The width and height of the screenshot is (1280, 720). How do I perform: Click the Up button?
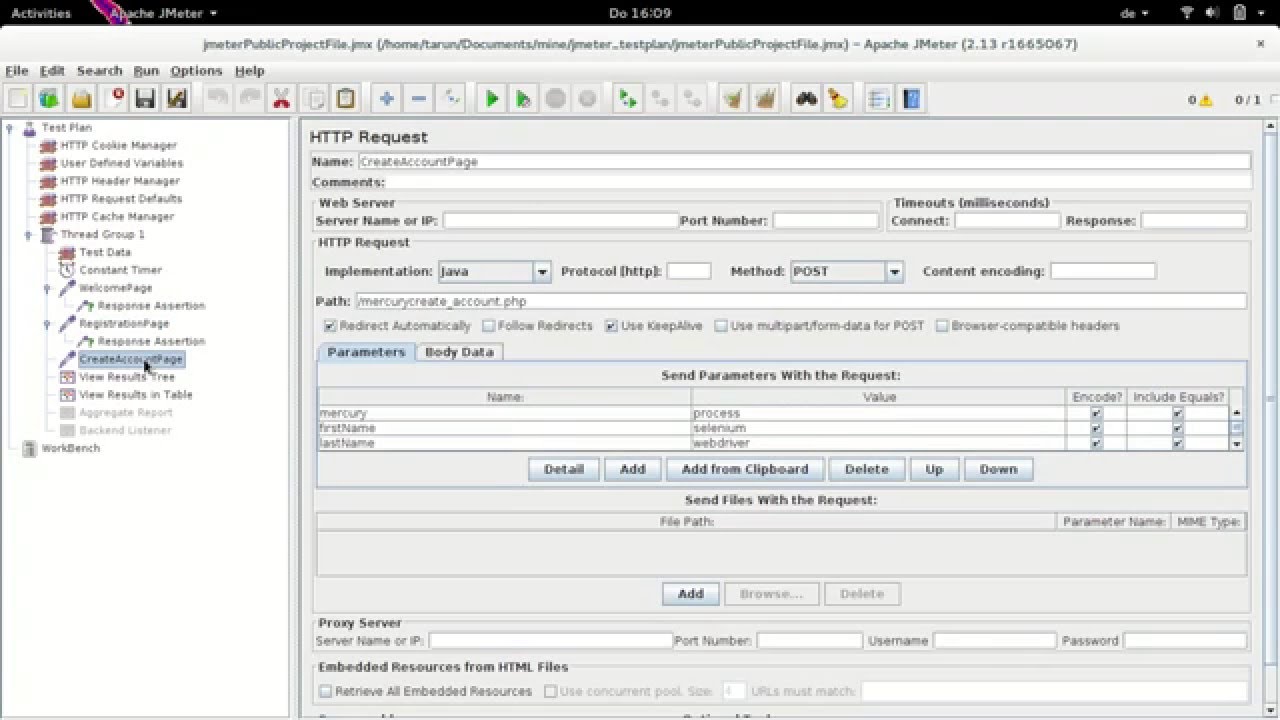pos(934,469)
